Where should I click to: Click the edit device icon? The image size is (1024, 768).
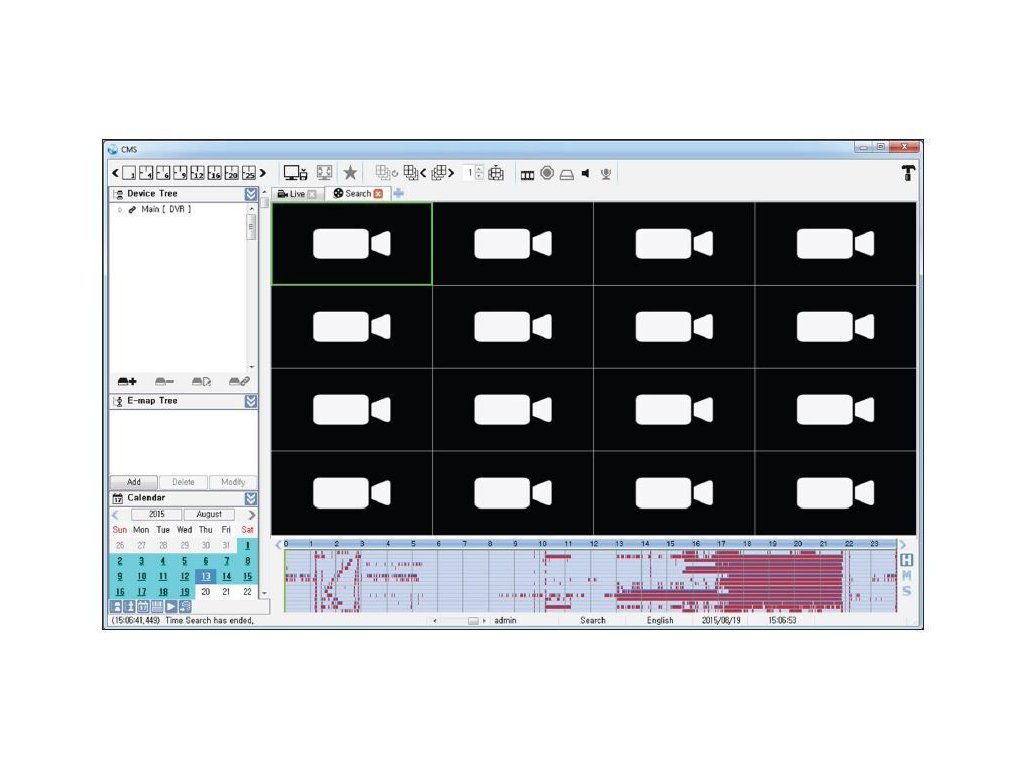(201, 381)
